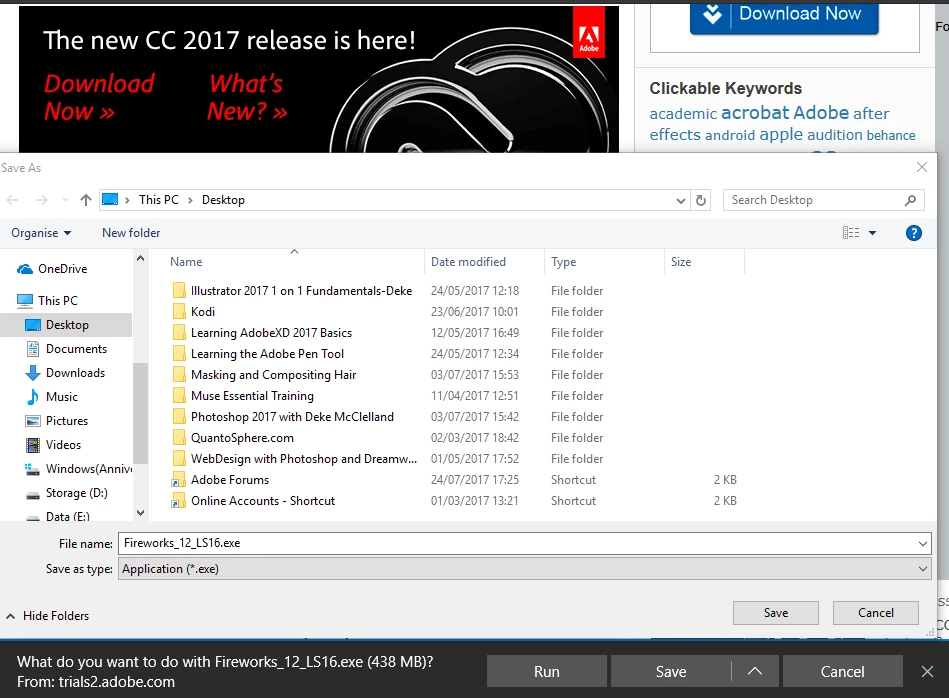
Task: Close the Save As dialog
Action: point(922,167)
